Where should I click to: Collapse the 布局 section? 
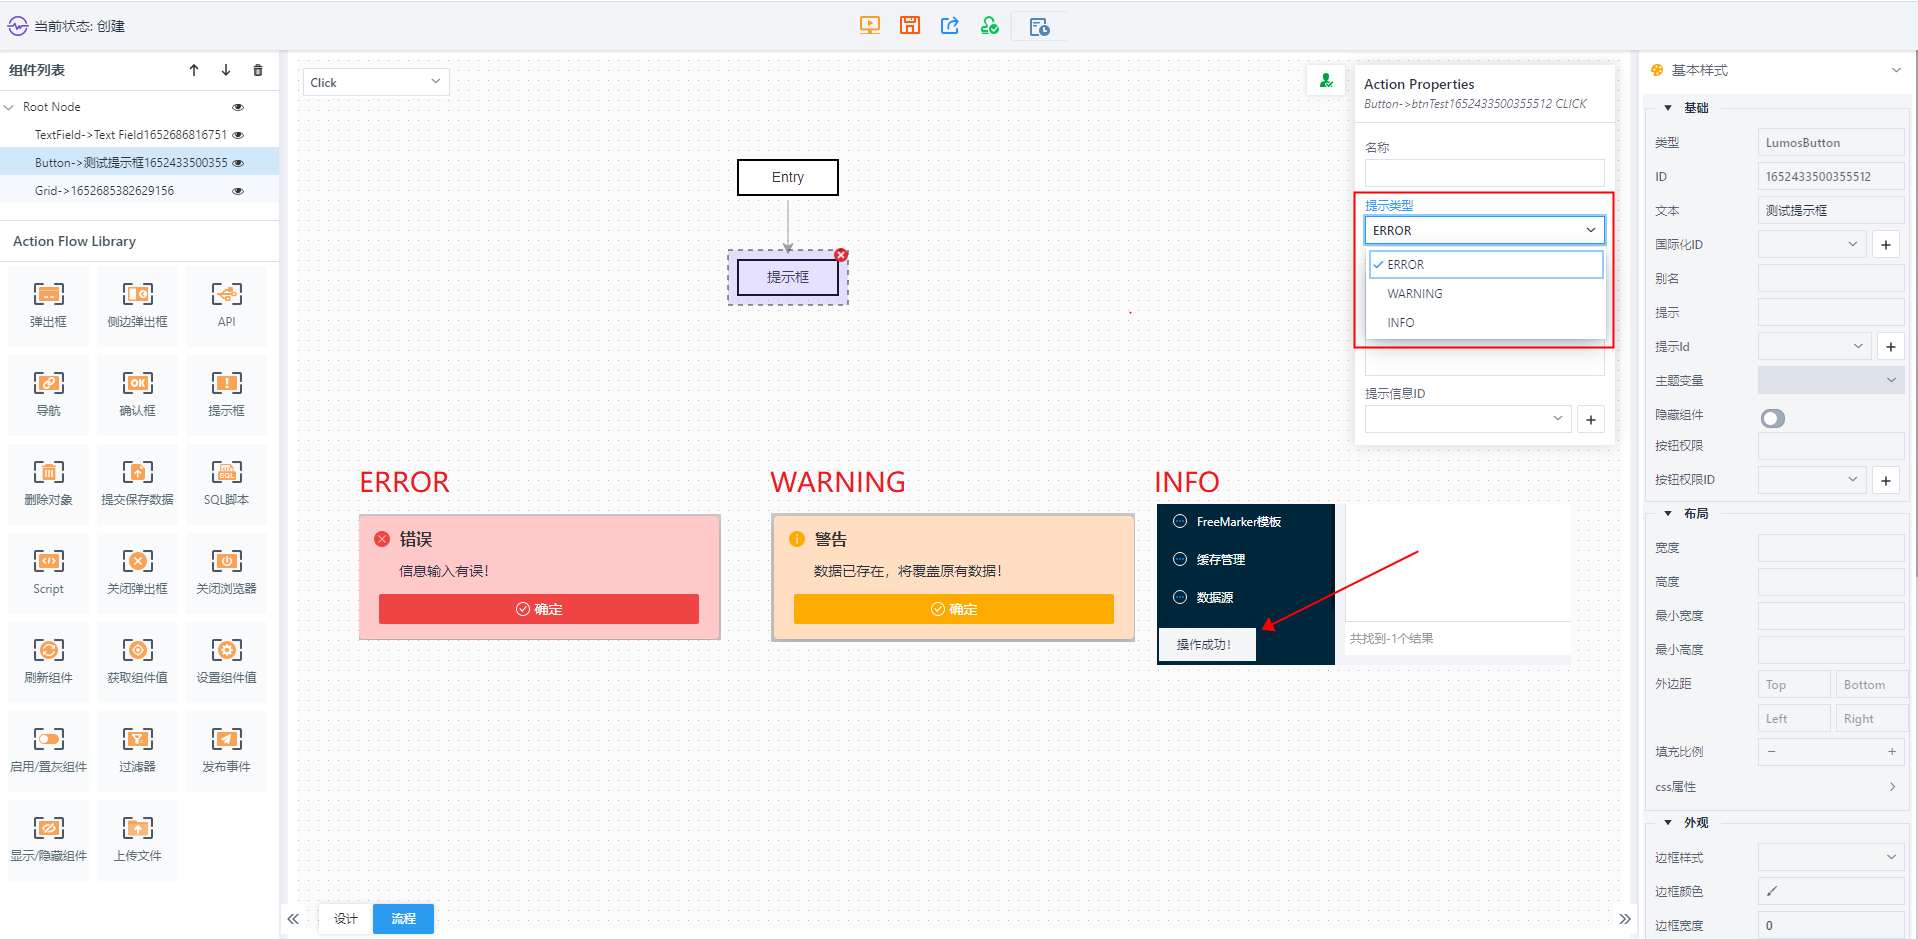[1668, 514]
